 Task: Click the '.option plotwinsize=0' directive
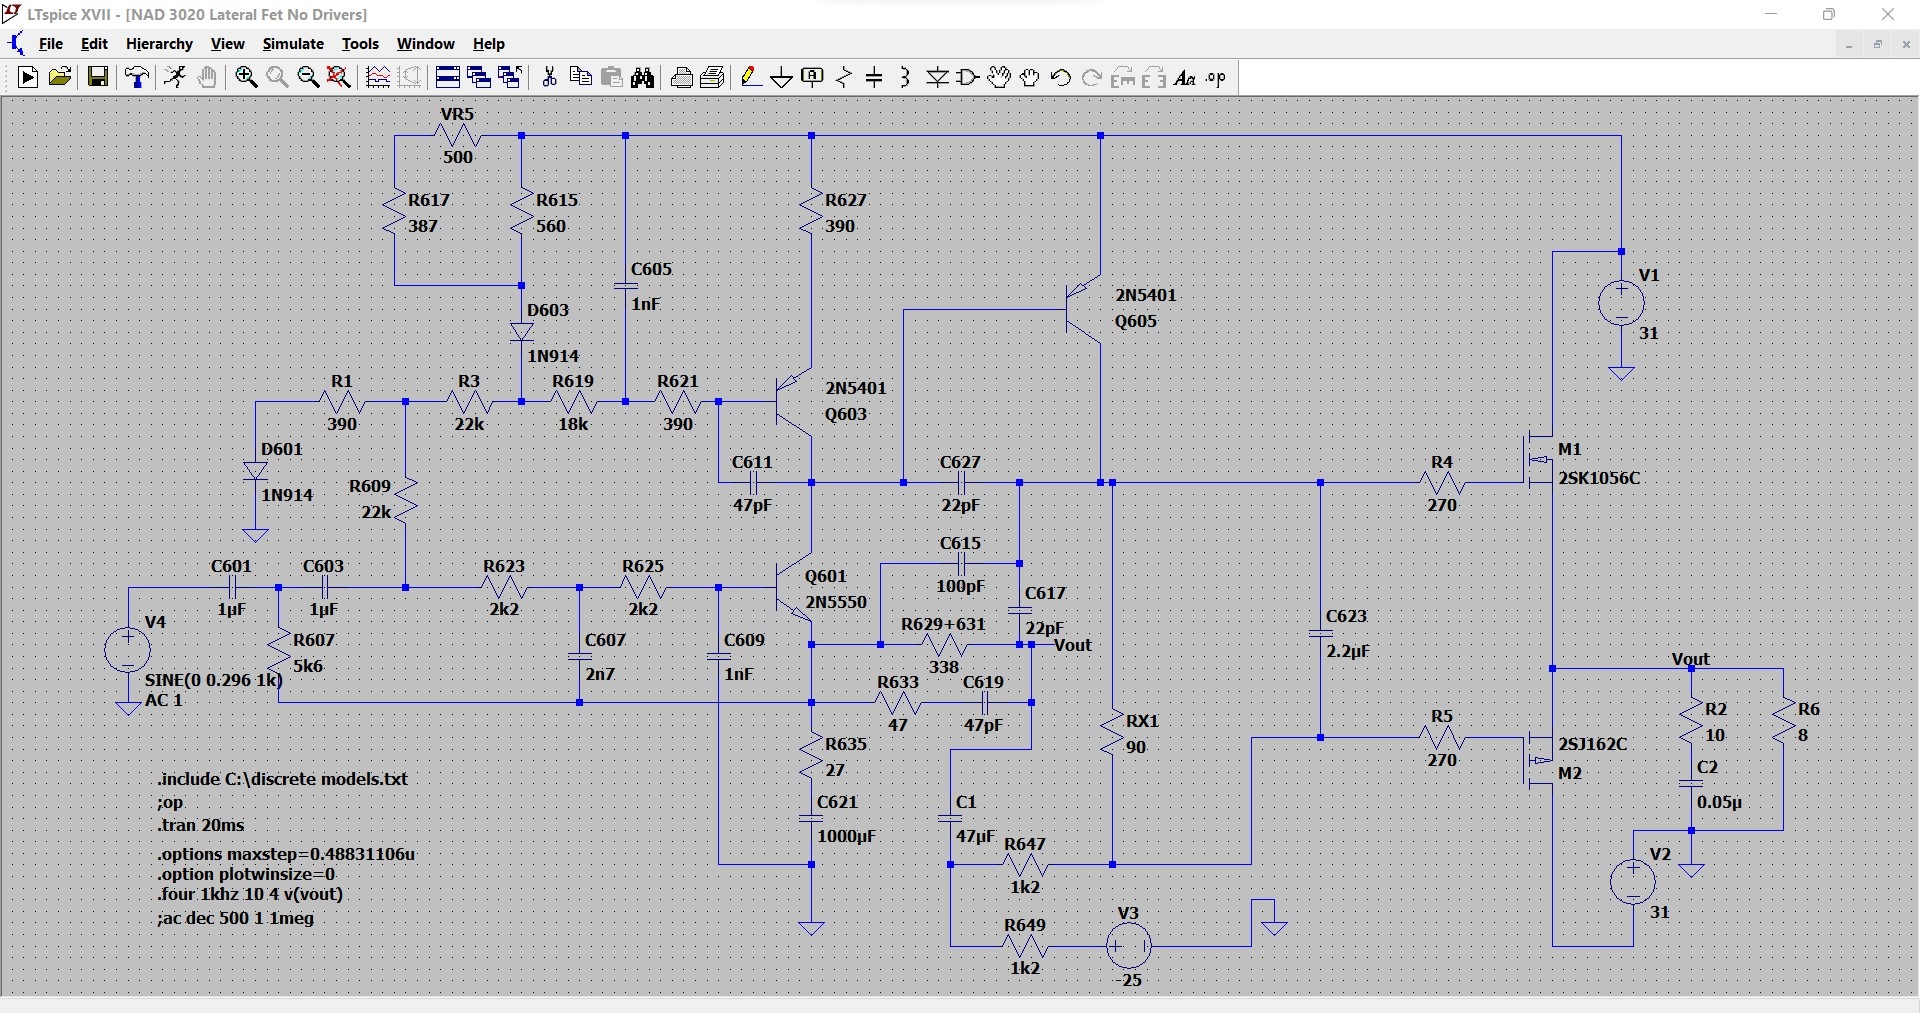(246, 874)
